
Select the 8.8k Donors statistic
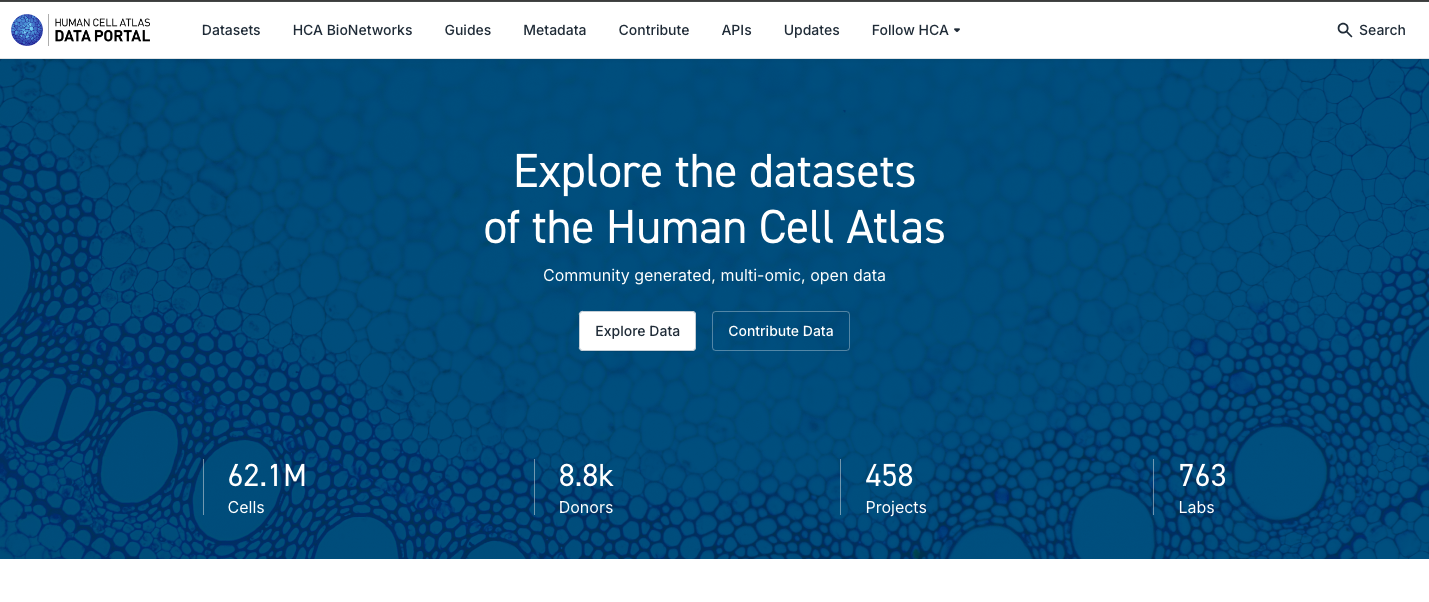[x=586, y=487]
